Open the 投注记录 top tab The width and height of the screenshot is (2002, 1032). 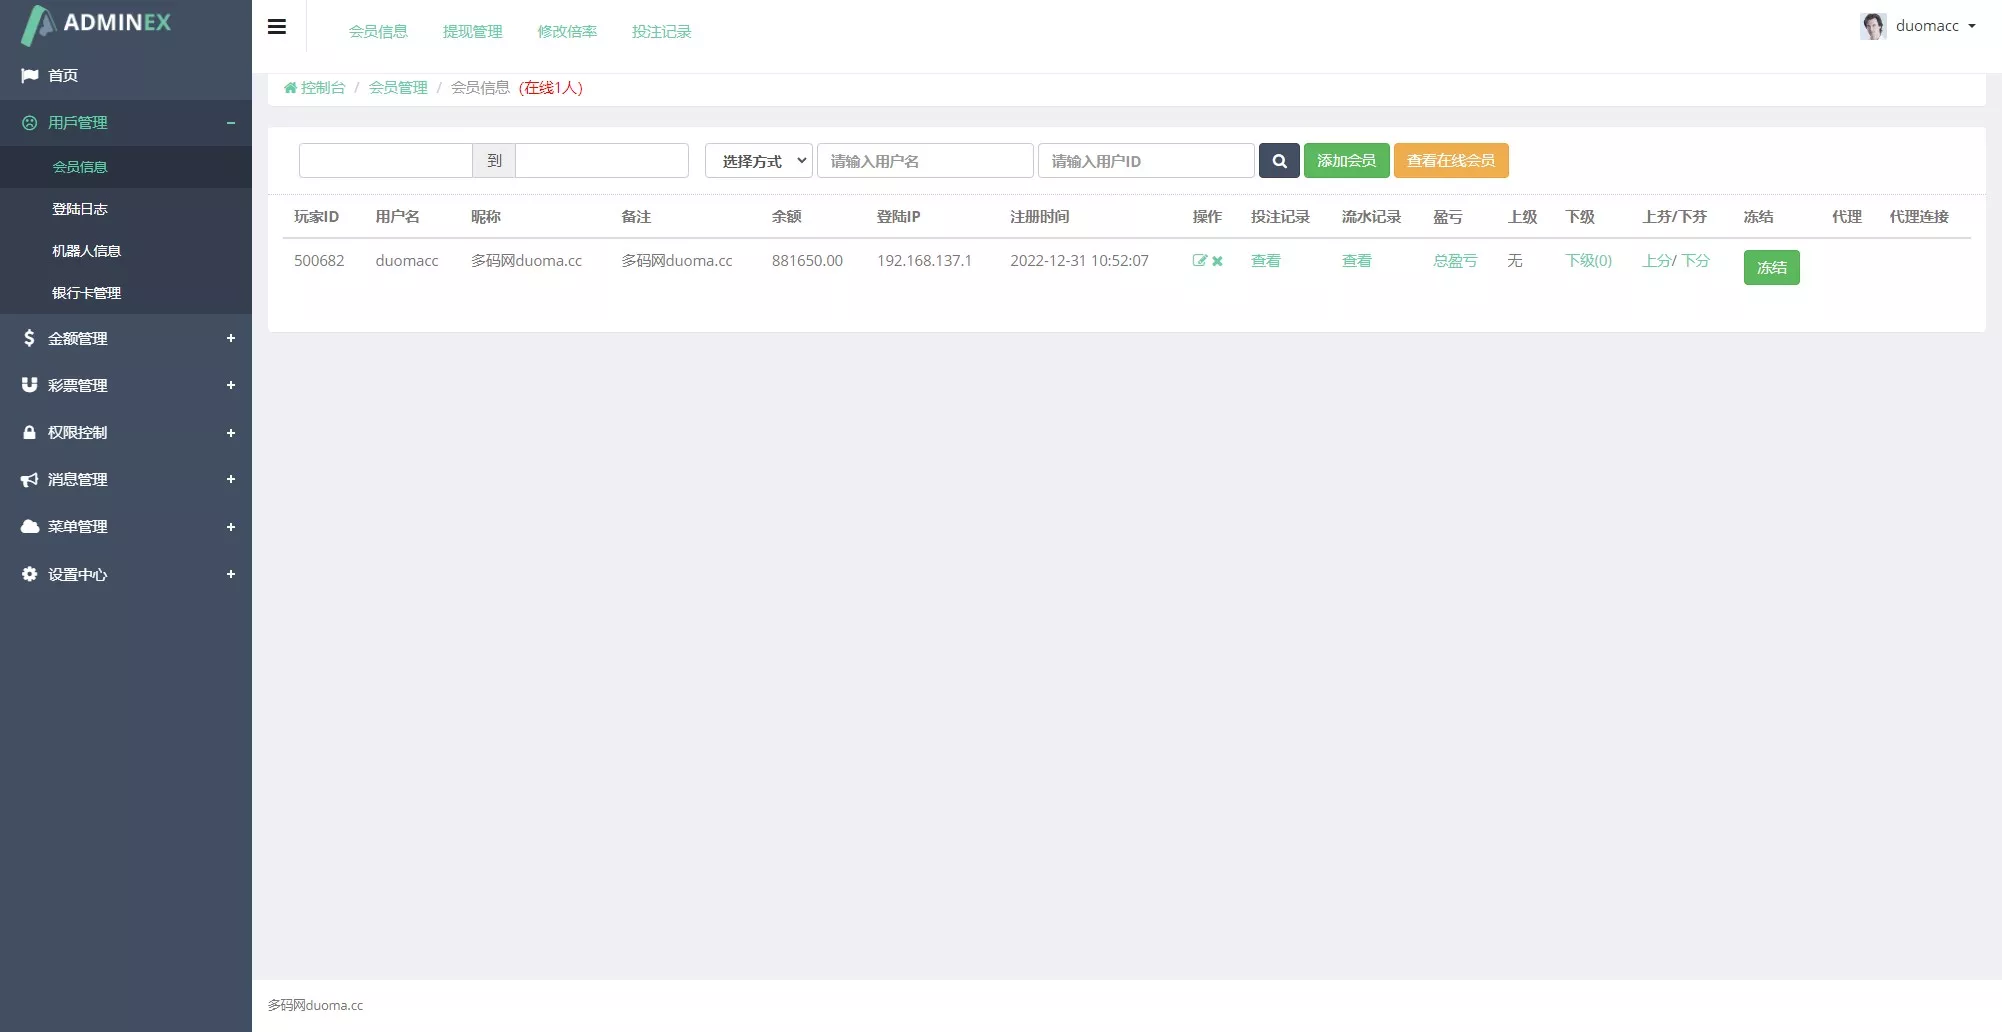[x=661, y=32]
